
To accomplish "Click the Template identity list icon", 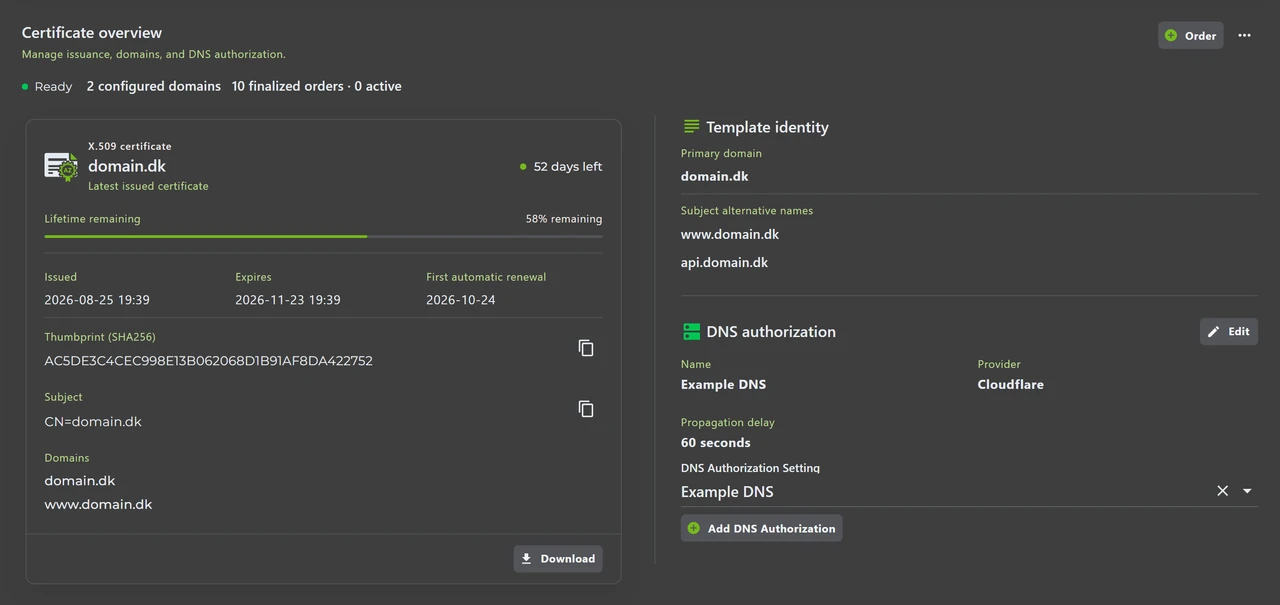I will (x=691, y=127).
